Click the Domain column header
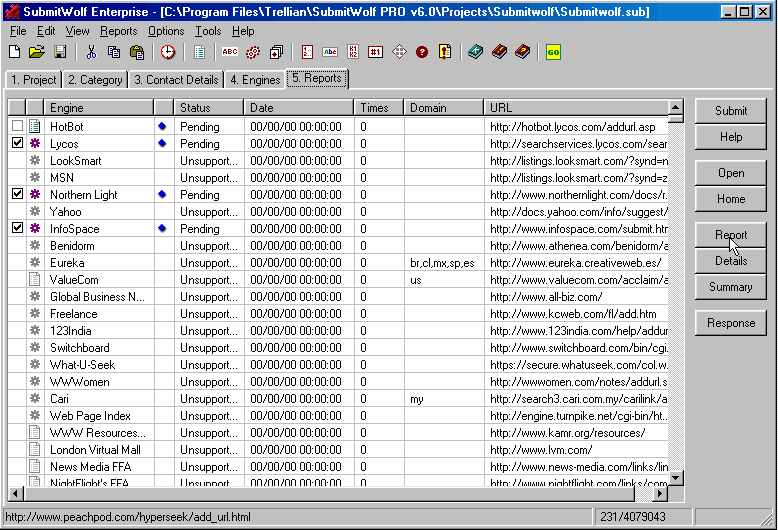The image size is (778, 530). click(444, 108)
